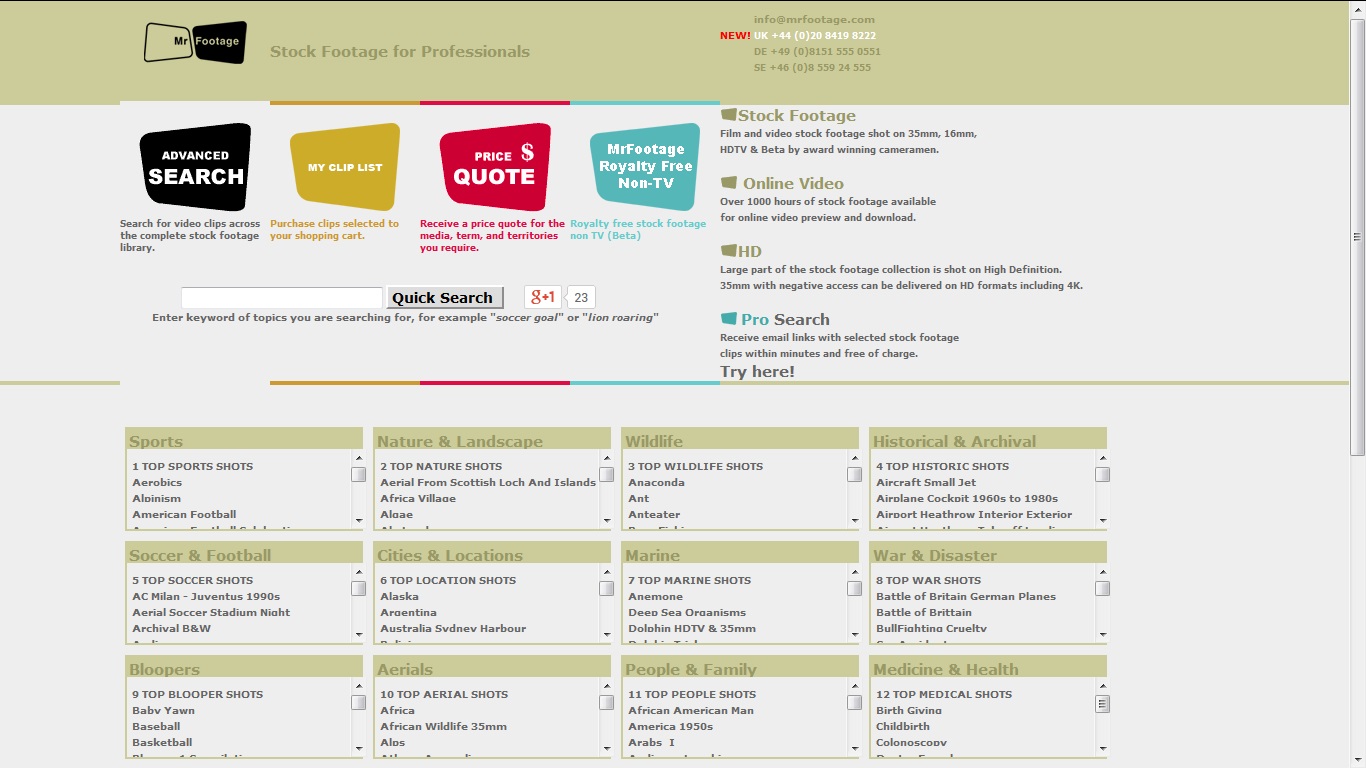The image size is (1366, 768).
Task: Click the Quick Search button
Action: pos(443,297)
